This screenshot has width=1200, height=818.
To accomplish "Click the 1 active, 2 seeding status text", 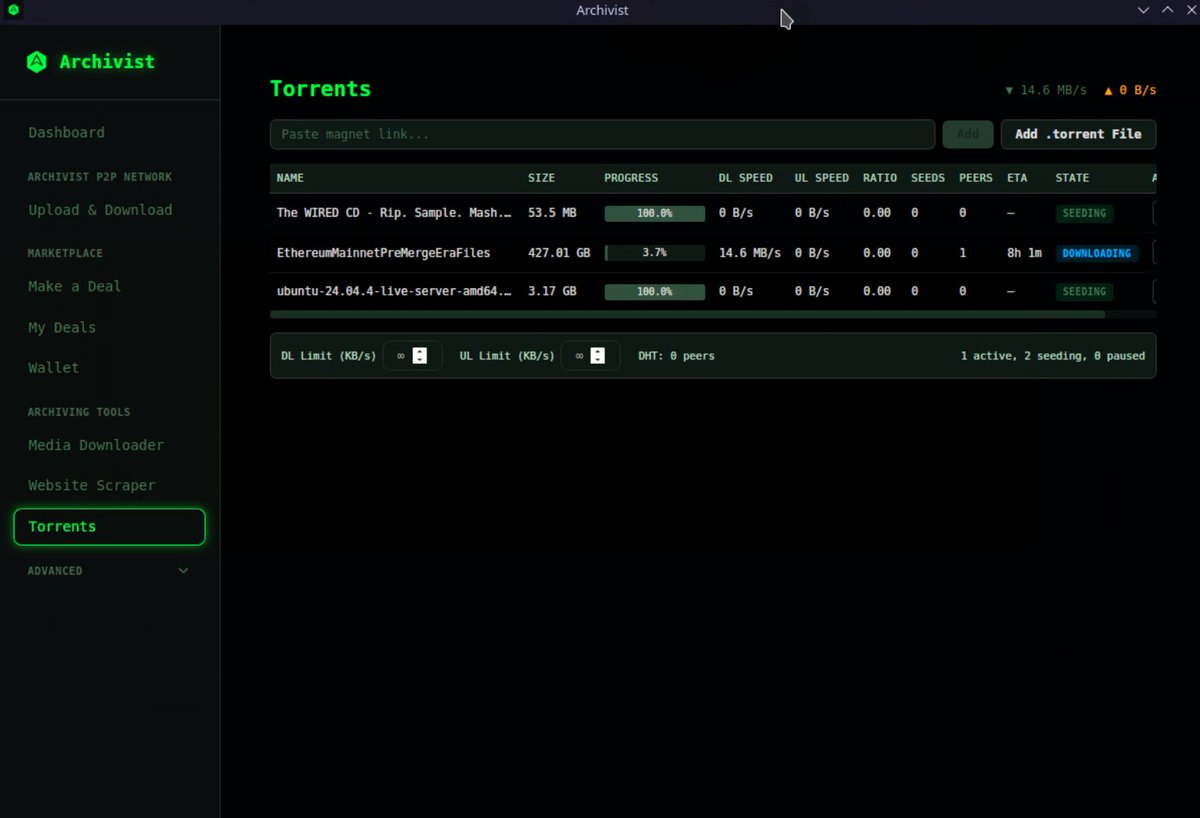I will (x=1052, y=356).
